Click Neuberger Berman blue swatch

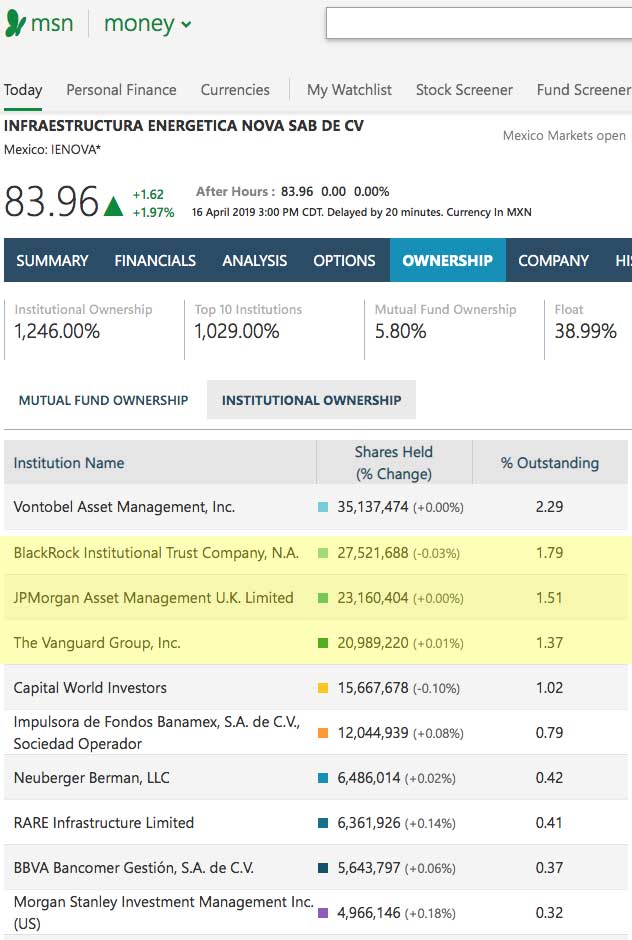[323, 778]
